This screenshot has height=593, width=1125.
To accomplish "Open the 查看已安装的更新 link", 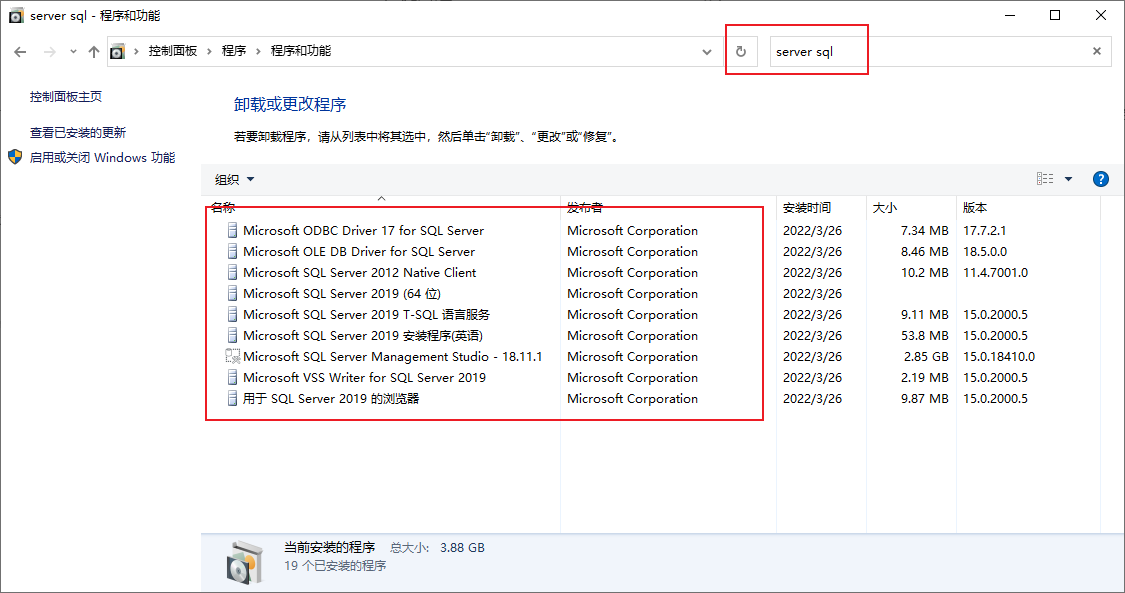I will coord(78,133).
